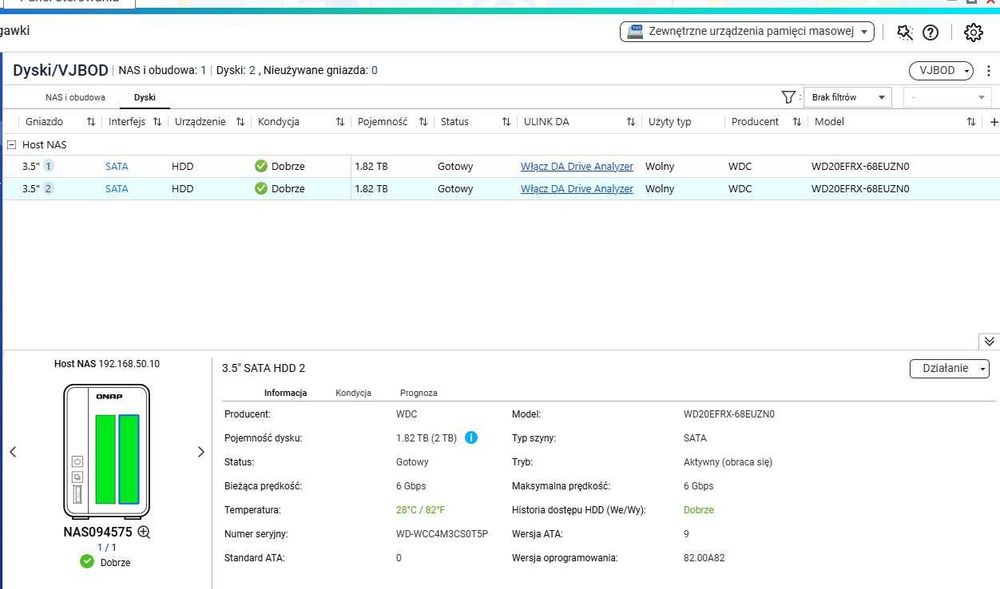Sort by the Interfejs column arrows

158,122
